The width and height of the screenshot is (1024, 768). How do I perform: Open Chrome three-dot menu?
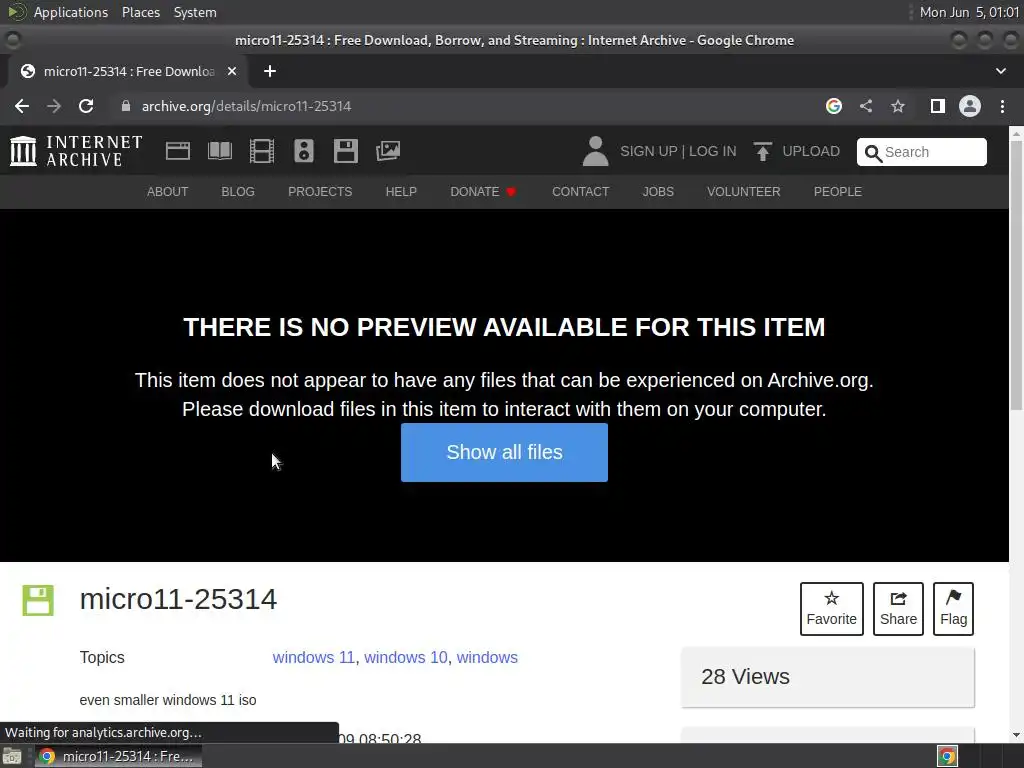coord(1002,106)
